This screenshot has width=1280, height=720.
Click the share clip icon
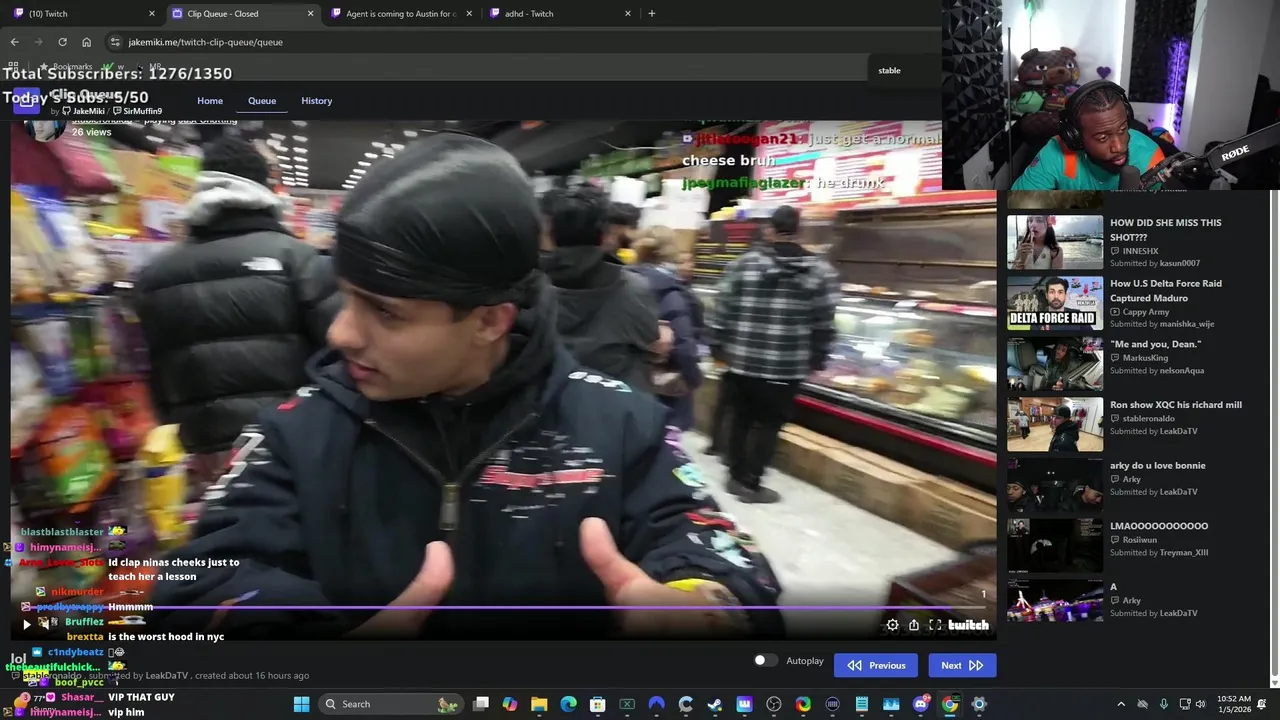[914, 625]
